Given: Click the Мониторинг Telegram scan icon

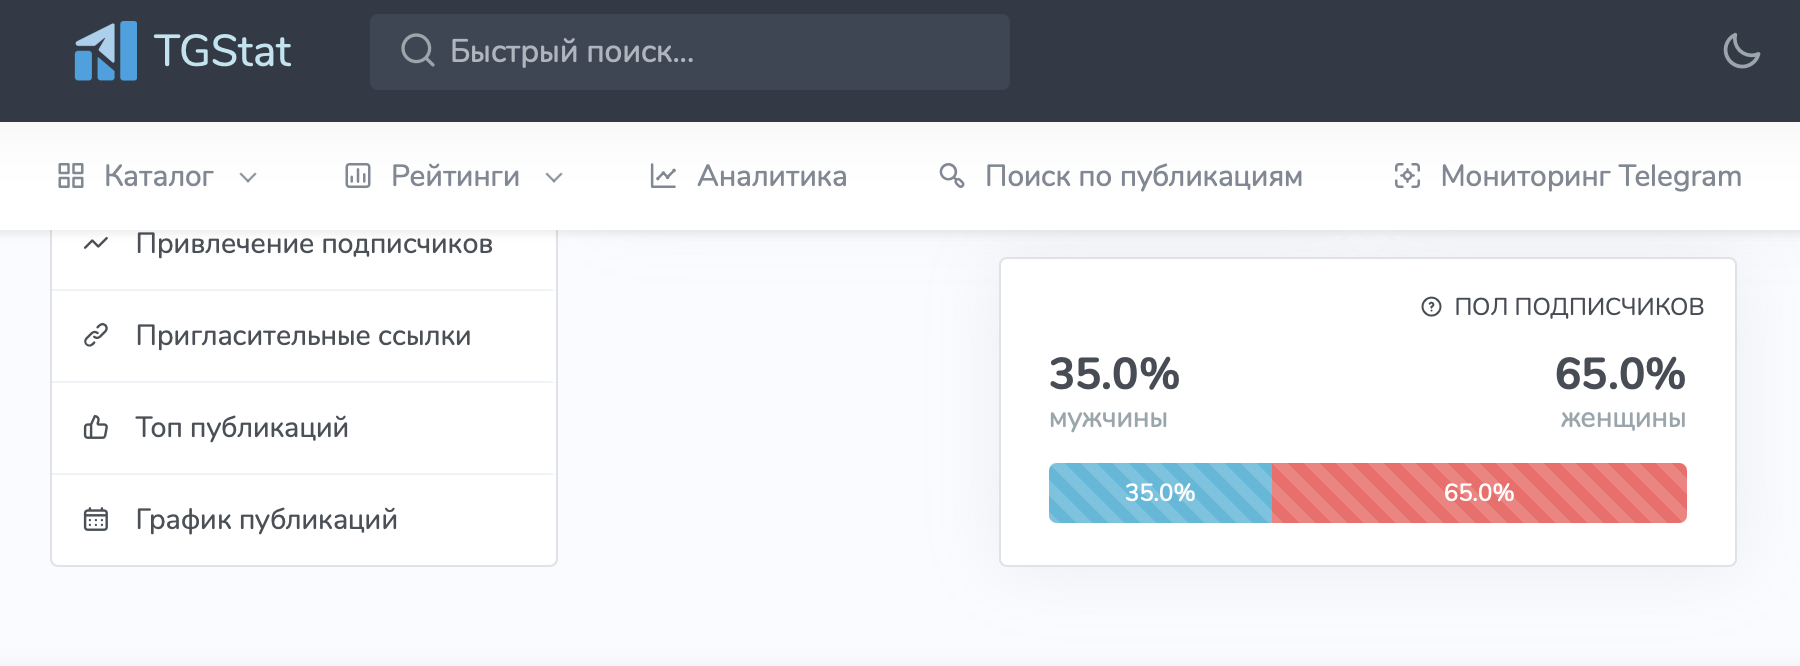Looking at the screenshot, I should [x=1407, y=176].
